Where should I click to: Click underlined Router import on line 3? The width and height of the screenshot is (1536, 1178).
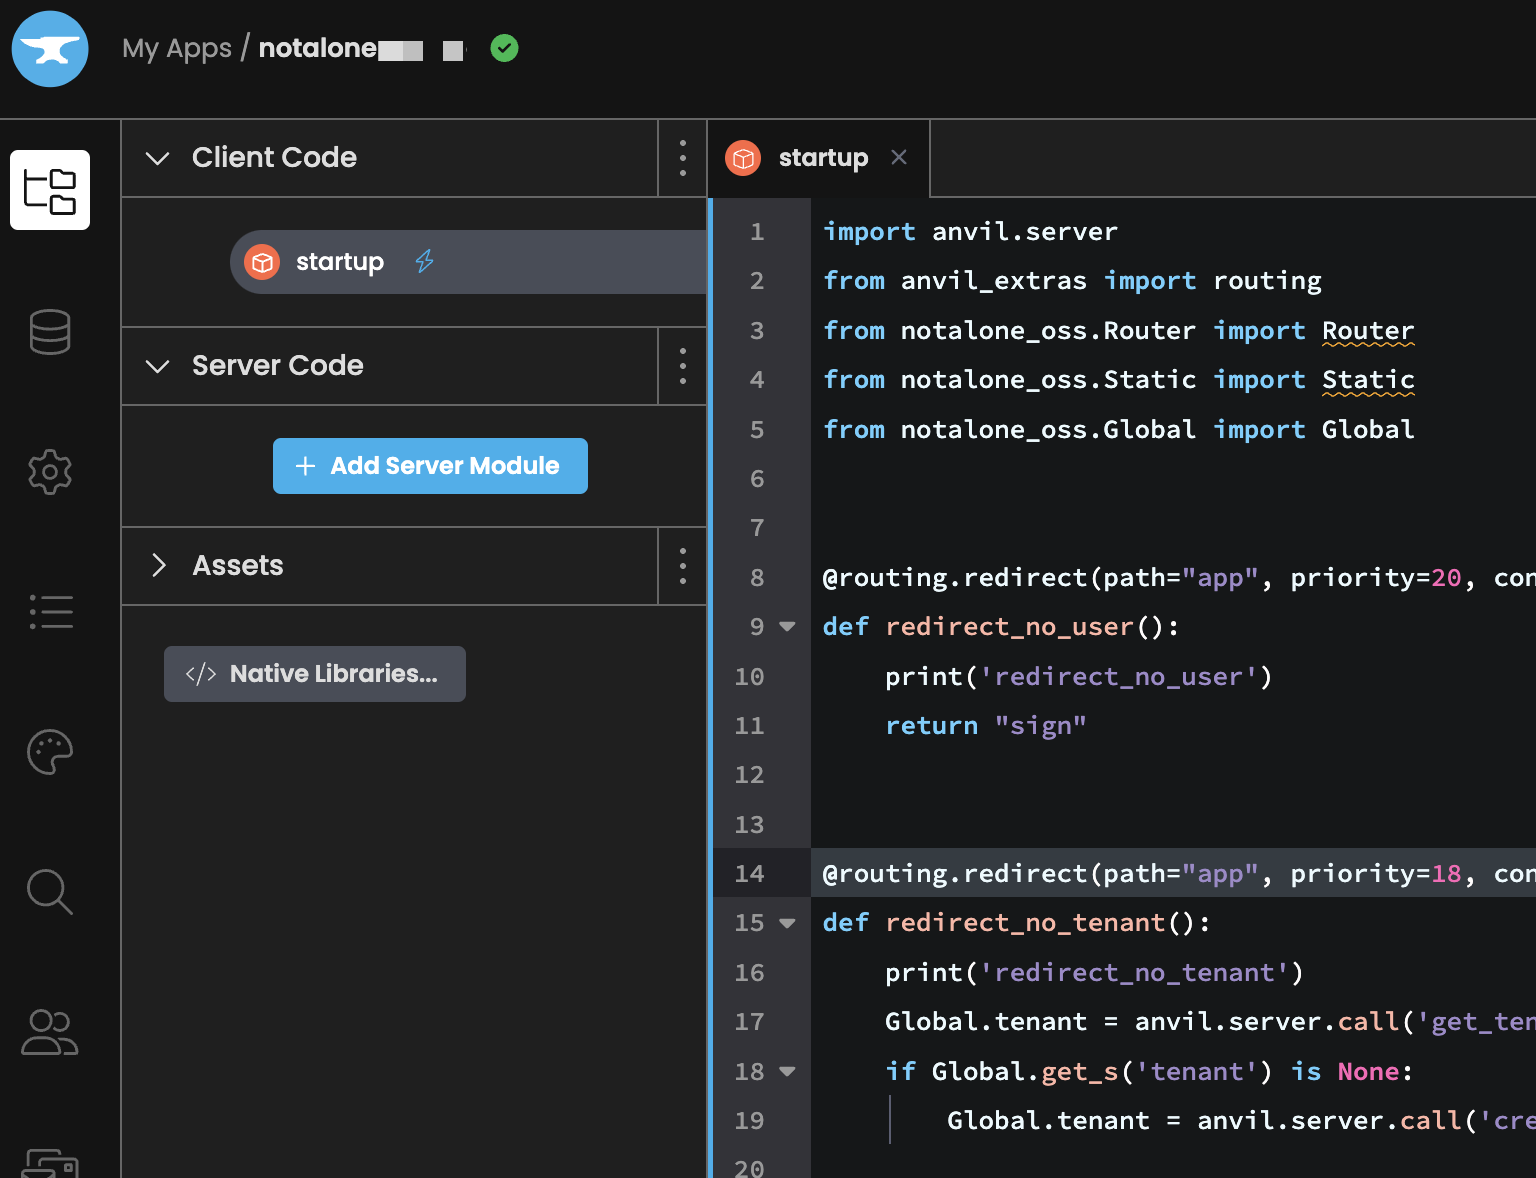point(1368,331)
